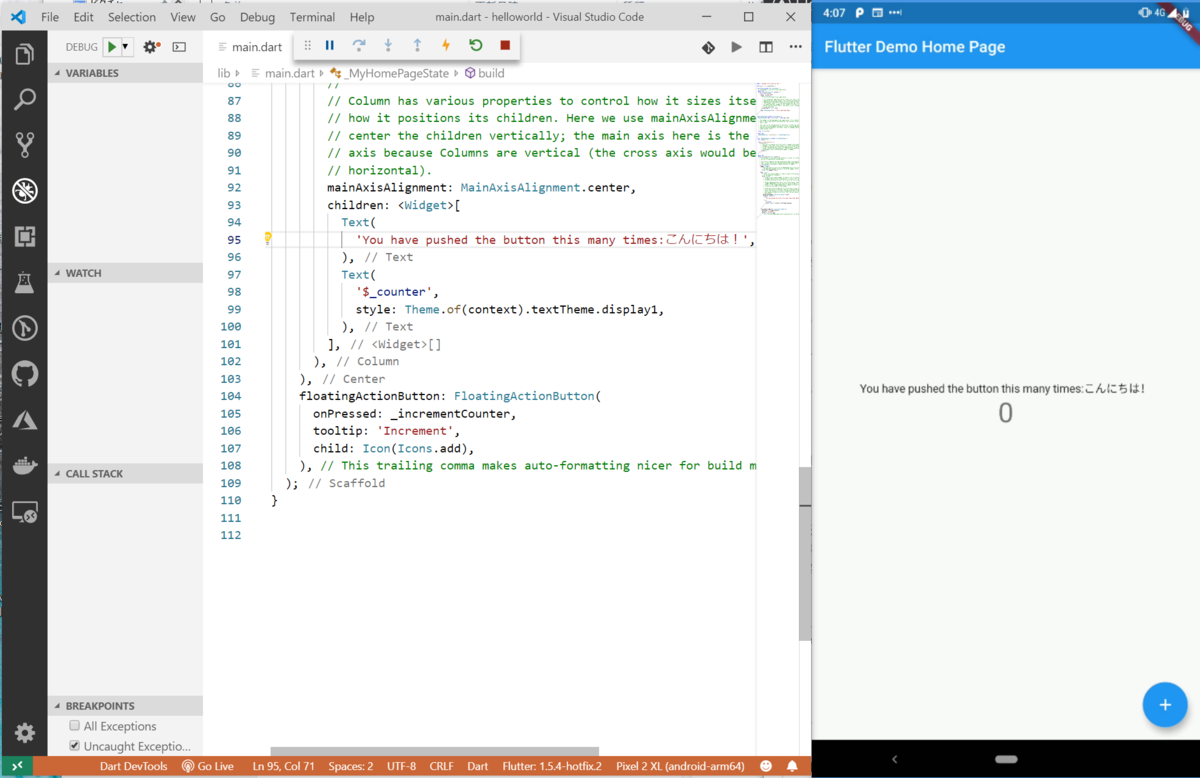Open the Docker view in activity bar
This screenshot has height=778, width=1200.
pyautogui.click(x=24, y=467)
